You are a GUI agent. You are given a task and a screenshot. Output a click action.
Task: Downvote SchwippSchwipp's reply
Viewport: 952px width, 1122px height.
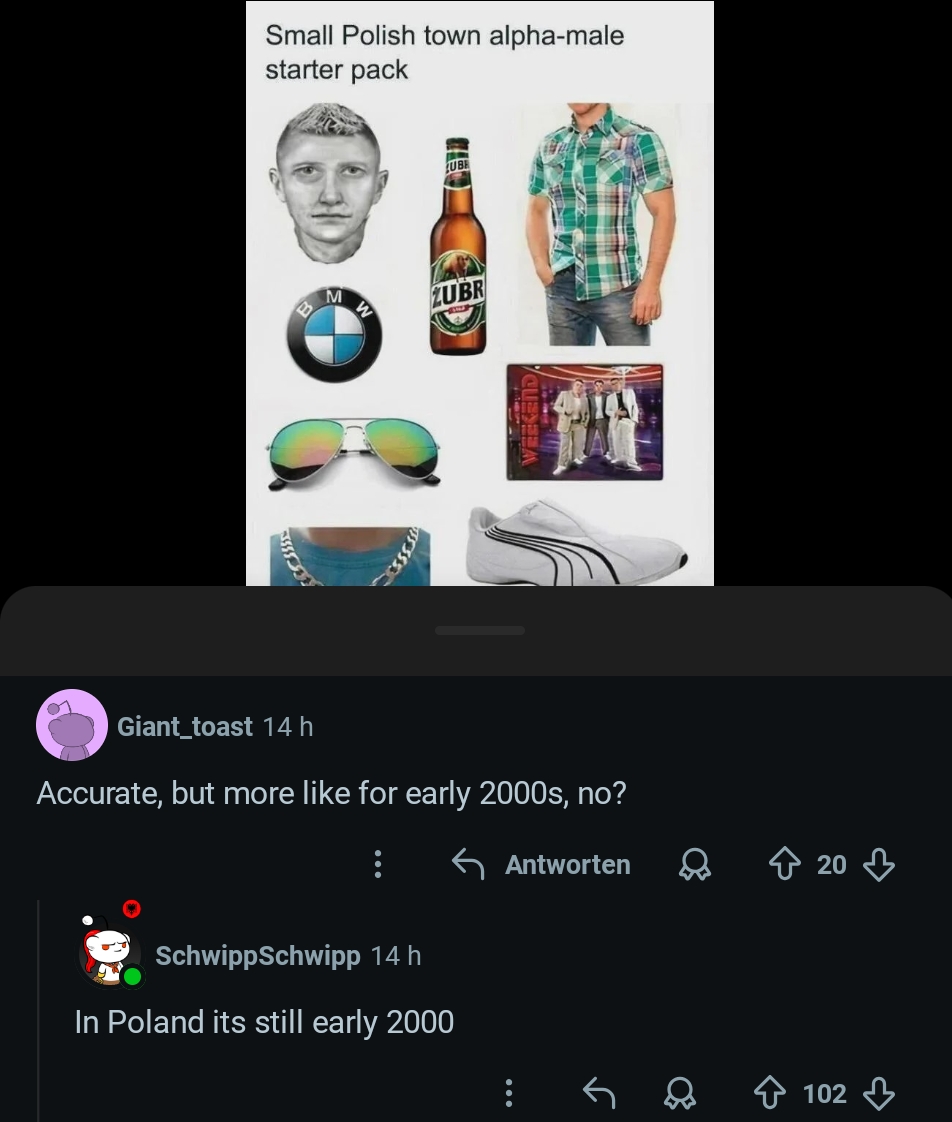coord(878,1094)
